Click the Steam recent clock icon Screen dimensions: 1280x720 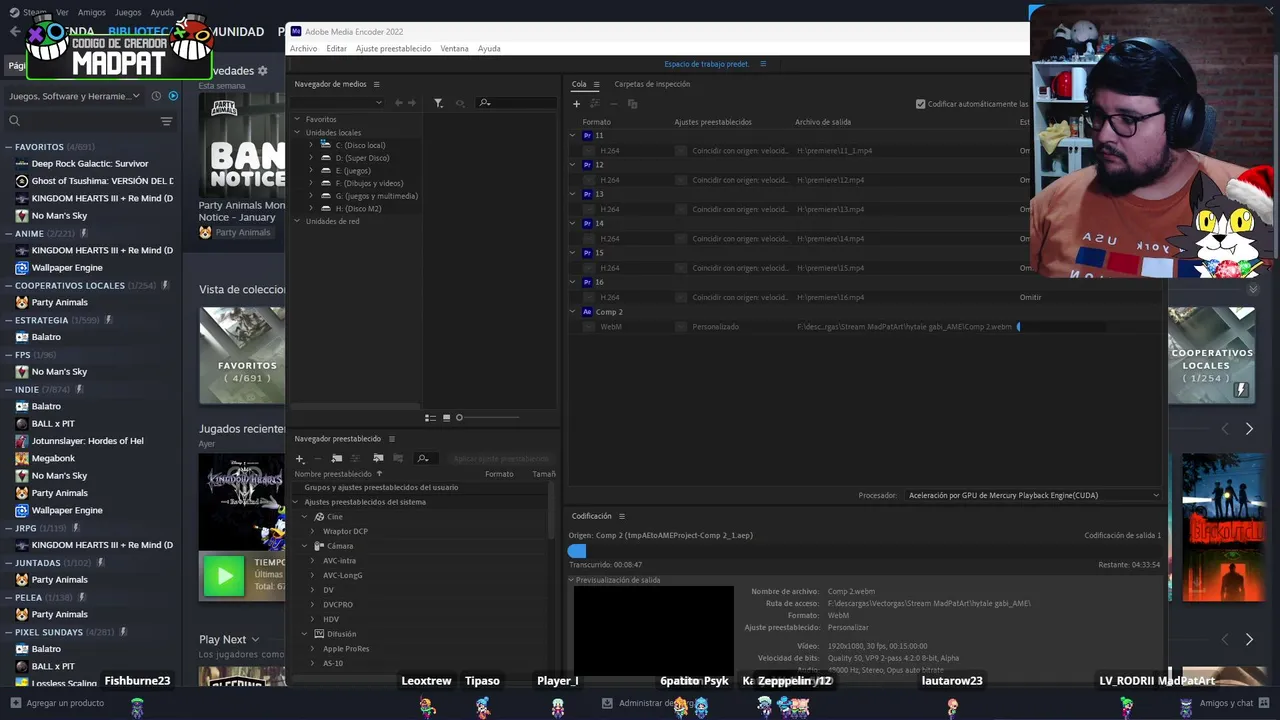click(x=156, y=96)
